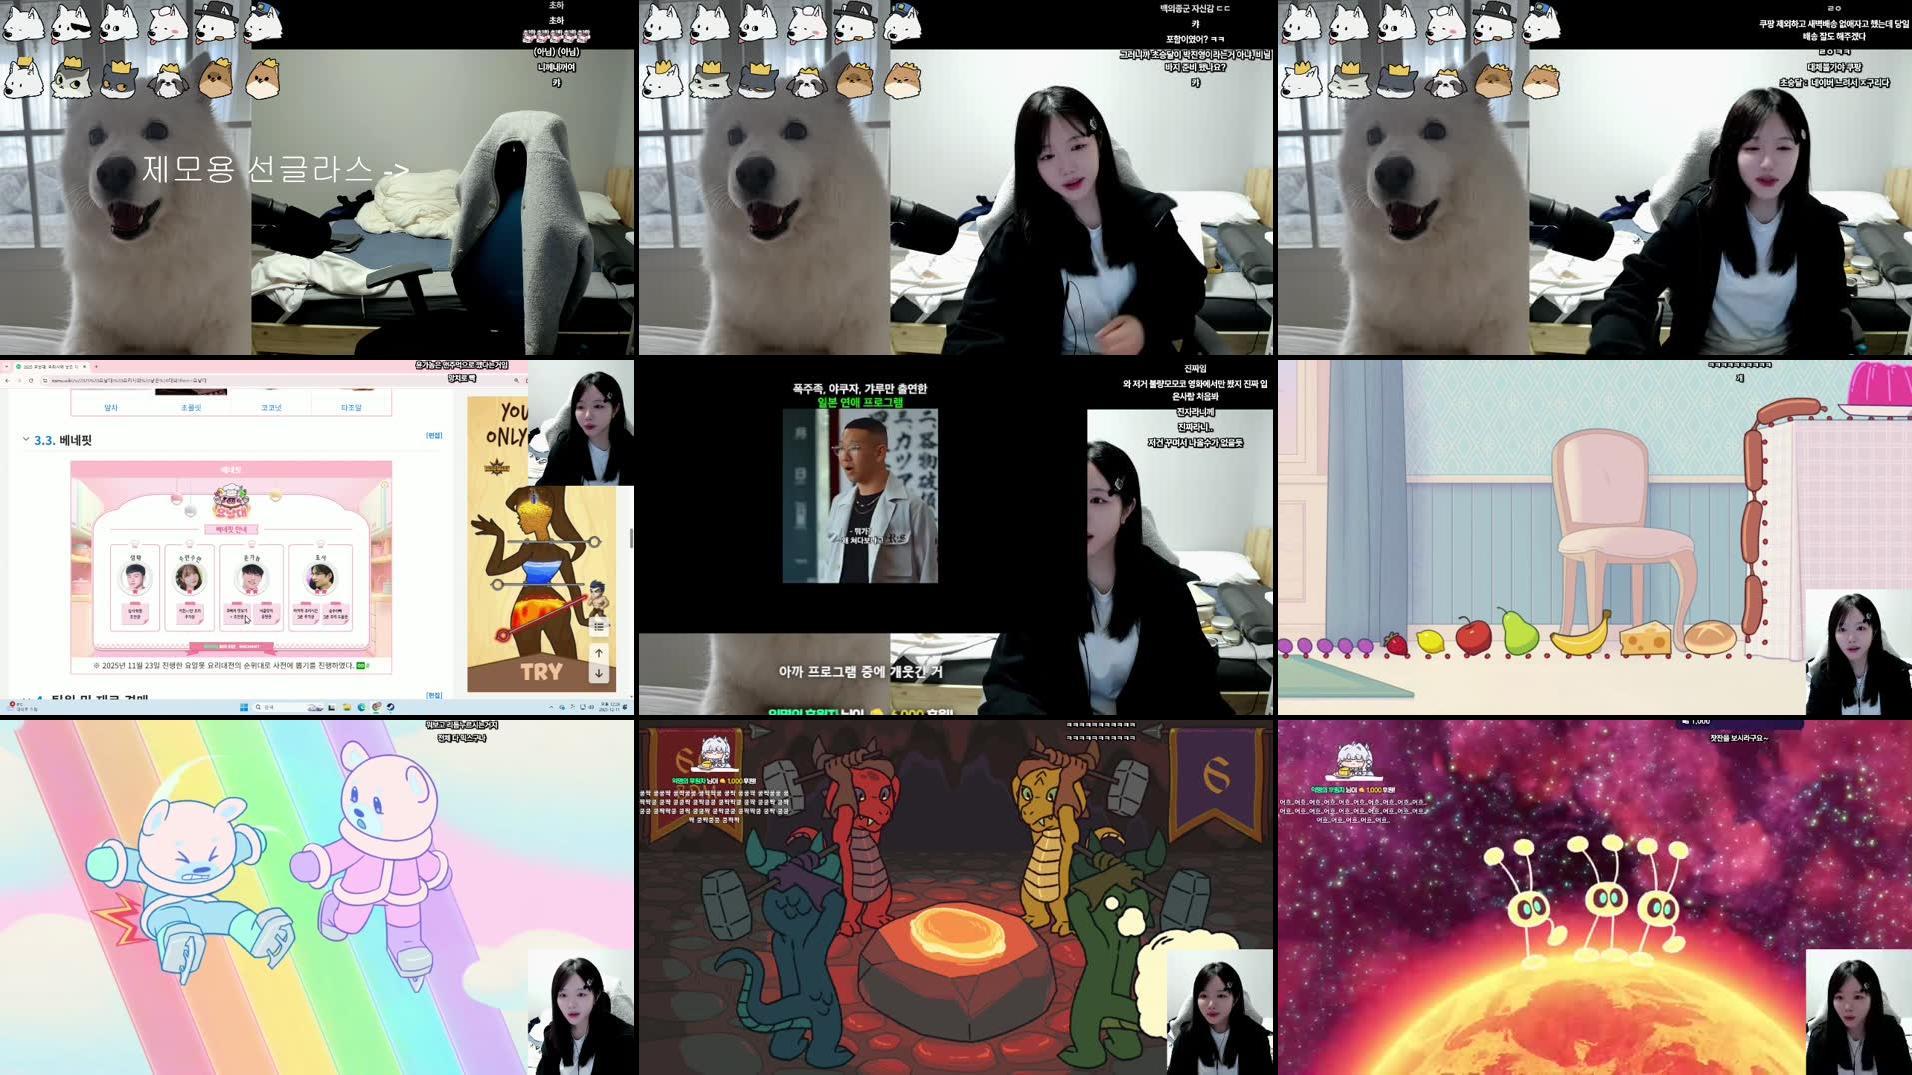Expand hidden icons in the system tray

(551, 706)
